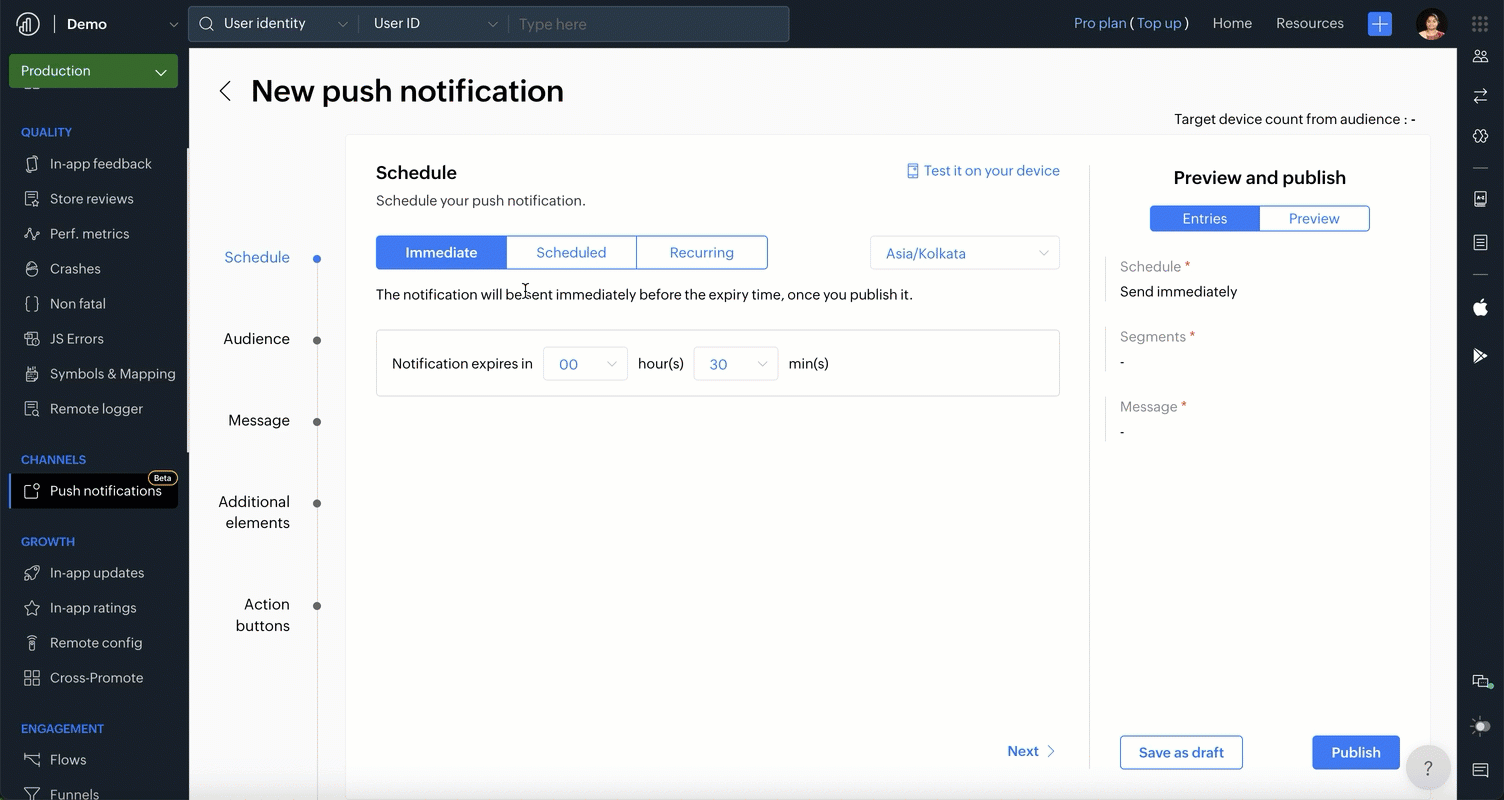Open the apps grid launcher icon
Viewport: 1504px width, 800px height.
[x=1480, y=24]
